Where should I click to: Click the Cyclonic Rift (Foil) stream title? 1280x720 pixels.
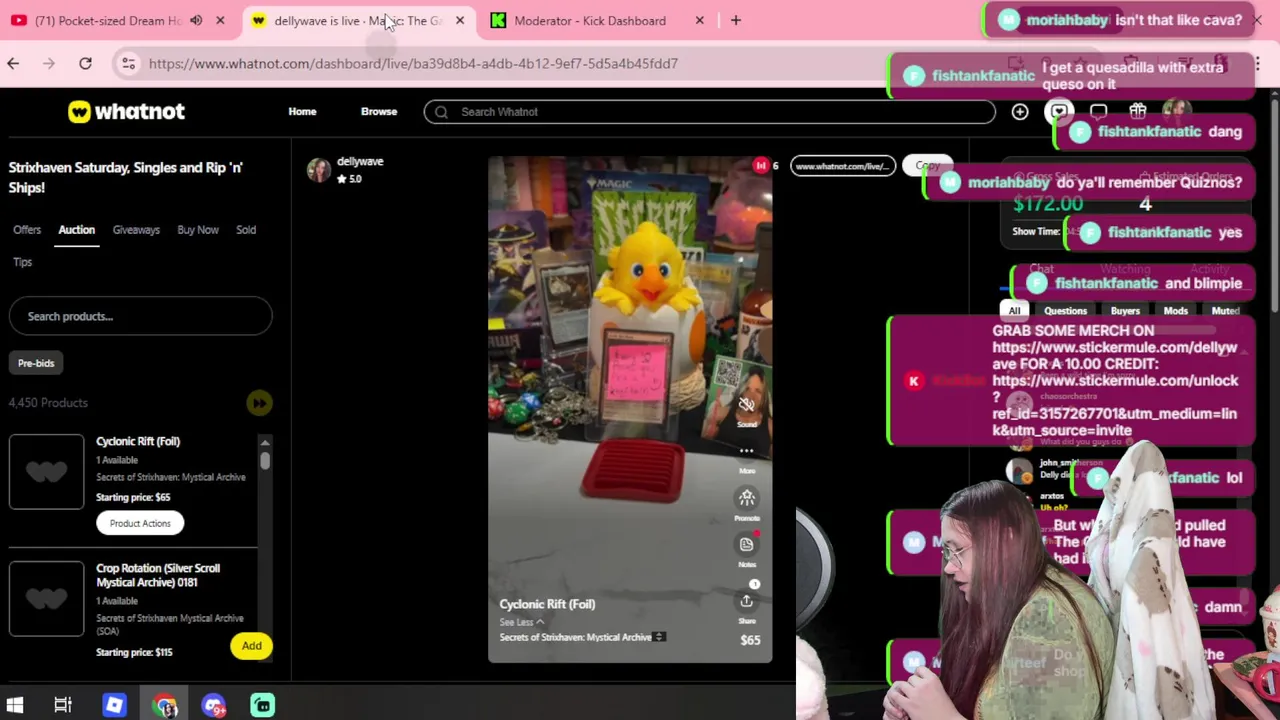[x=547, y=604]
